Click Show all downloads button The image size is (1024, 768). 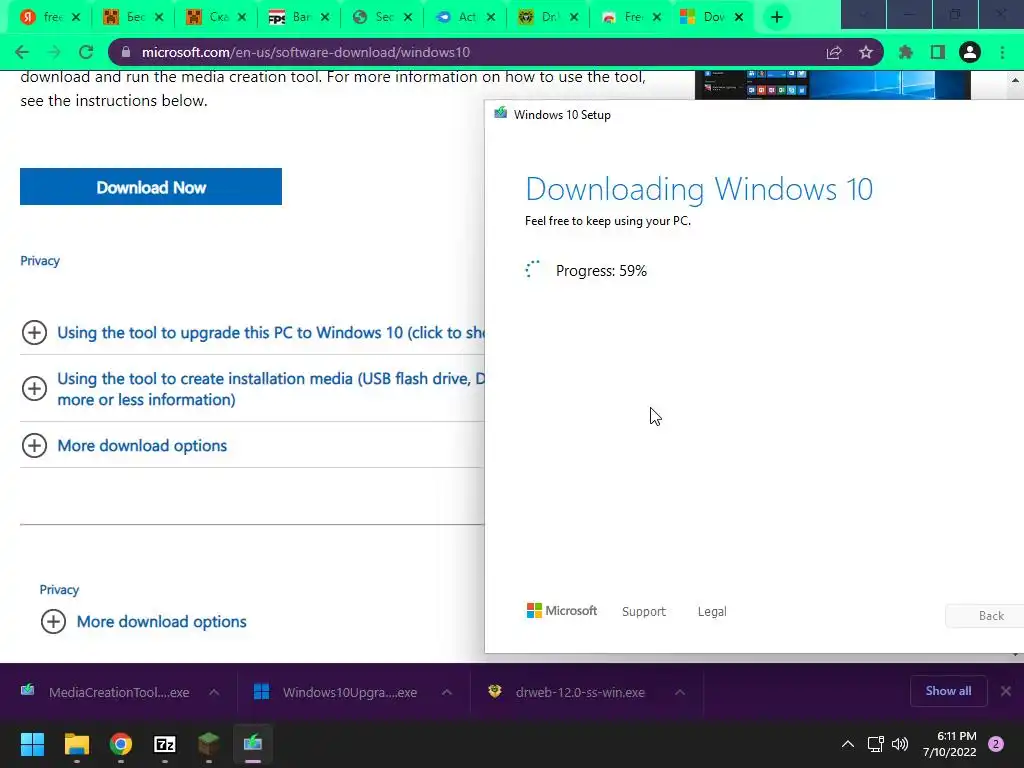tap(948, 691)
